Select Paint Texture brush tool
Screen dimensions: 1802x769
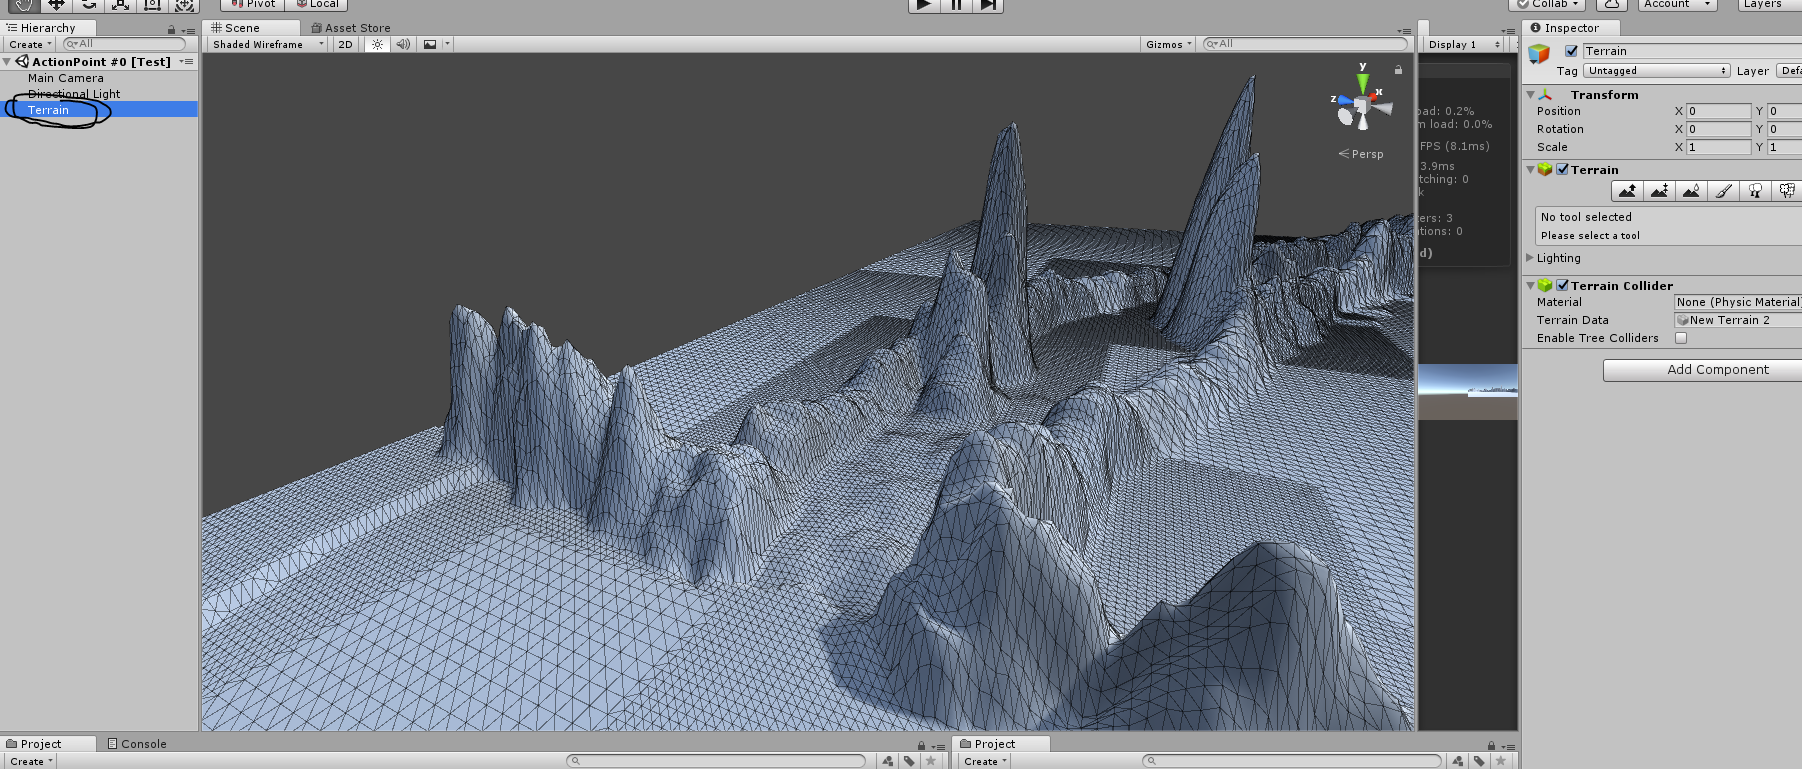point(1723,191)
